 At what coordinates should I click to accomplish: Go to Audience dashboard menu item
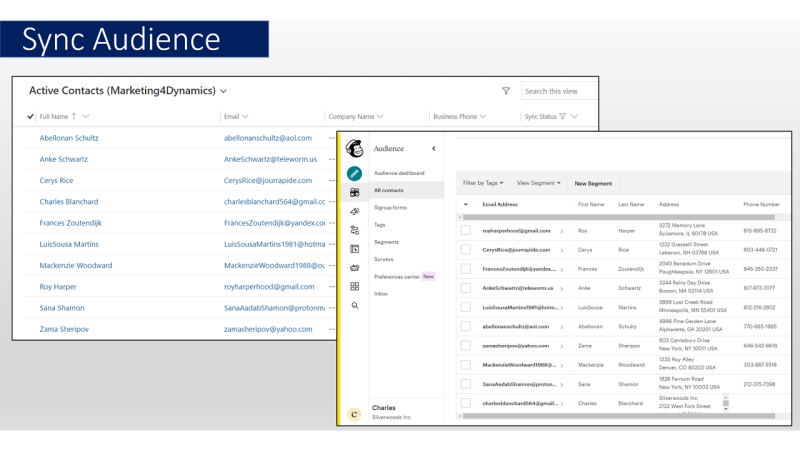tap(399, 174)
